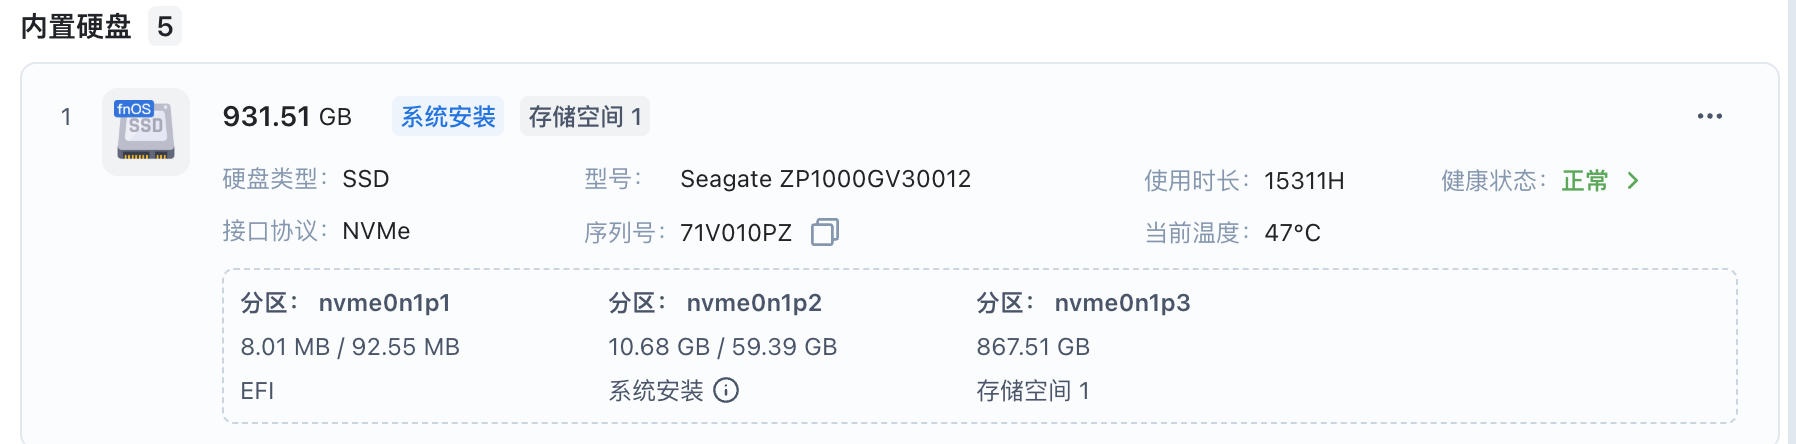Image resolution: width=1796 pixels, height=444 pixels.
Task: Click the 系统安装 blue tag
Action: tap(448, 117)
